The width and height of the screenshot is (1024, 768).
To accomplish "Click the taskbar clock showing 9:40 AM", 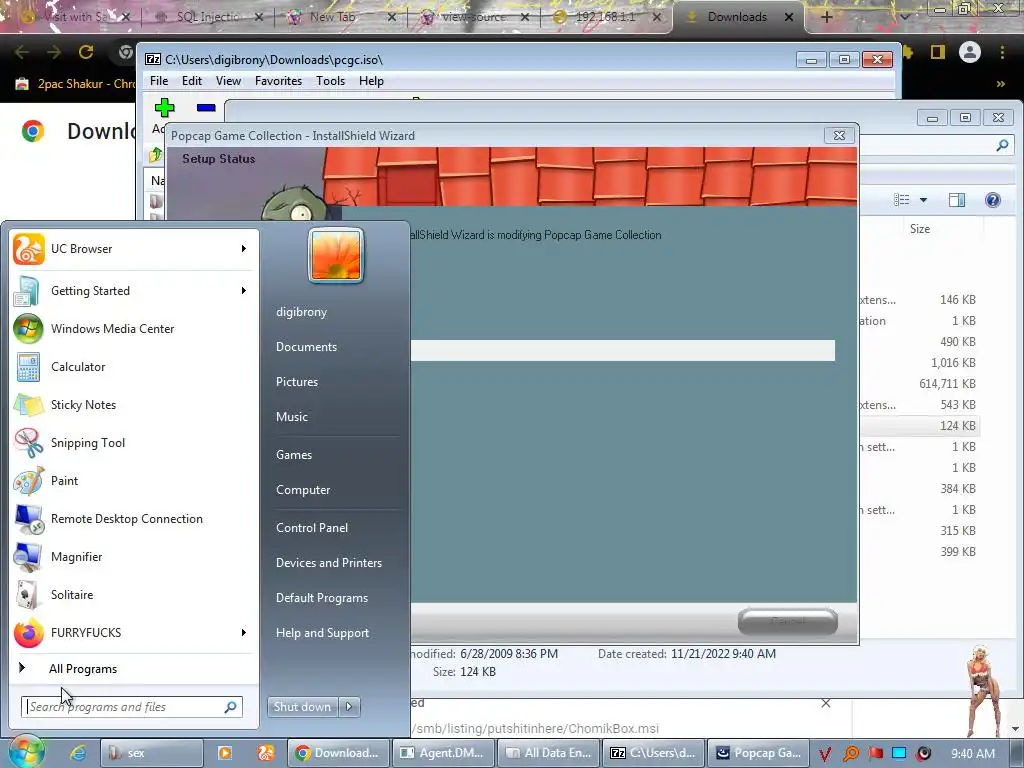I will coord(973,754).
